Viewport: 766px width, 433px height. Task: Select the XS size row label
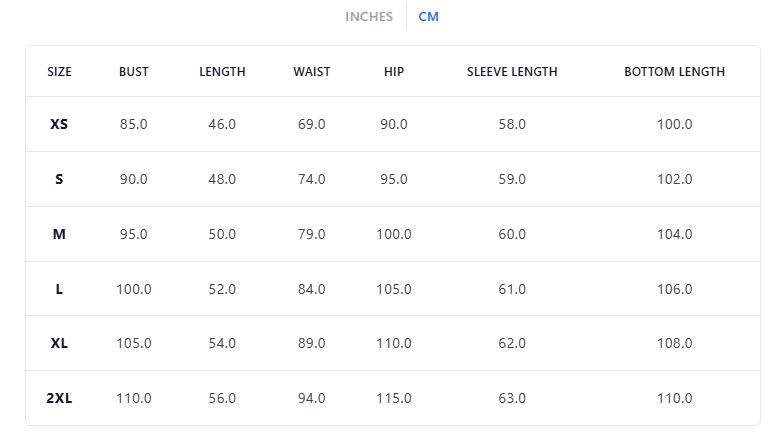[60, 124]
